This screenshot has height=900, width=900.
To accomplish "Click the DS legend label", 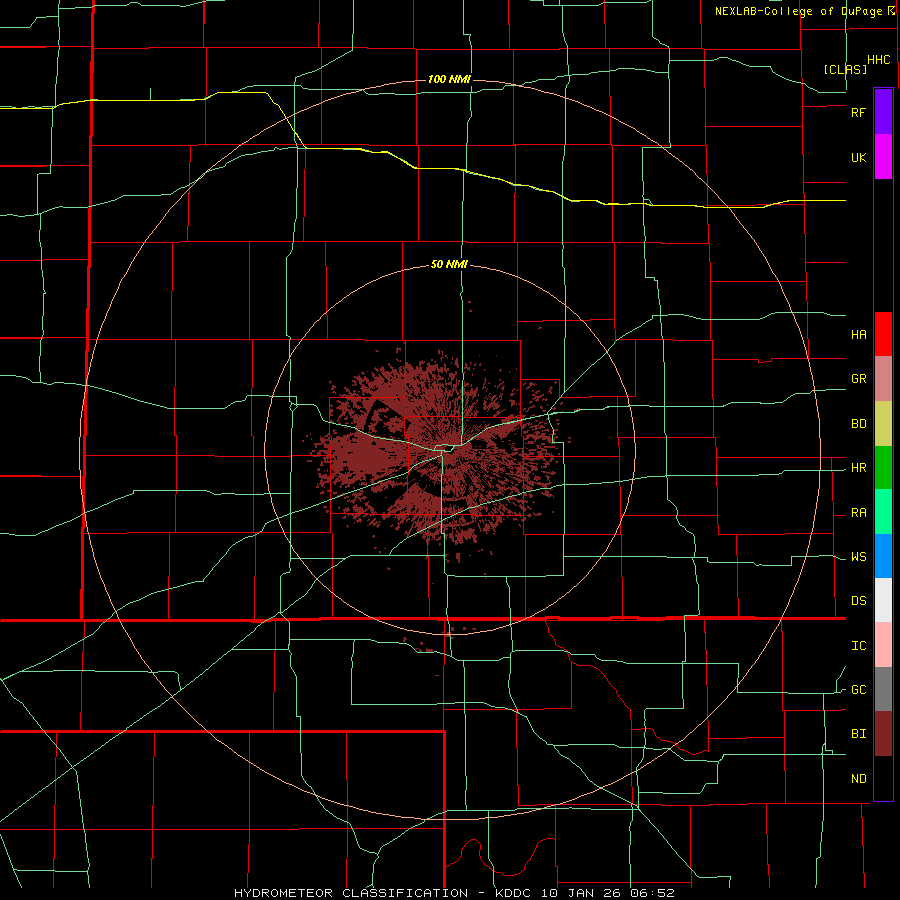I will [859, 601].
